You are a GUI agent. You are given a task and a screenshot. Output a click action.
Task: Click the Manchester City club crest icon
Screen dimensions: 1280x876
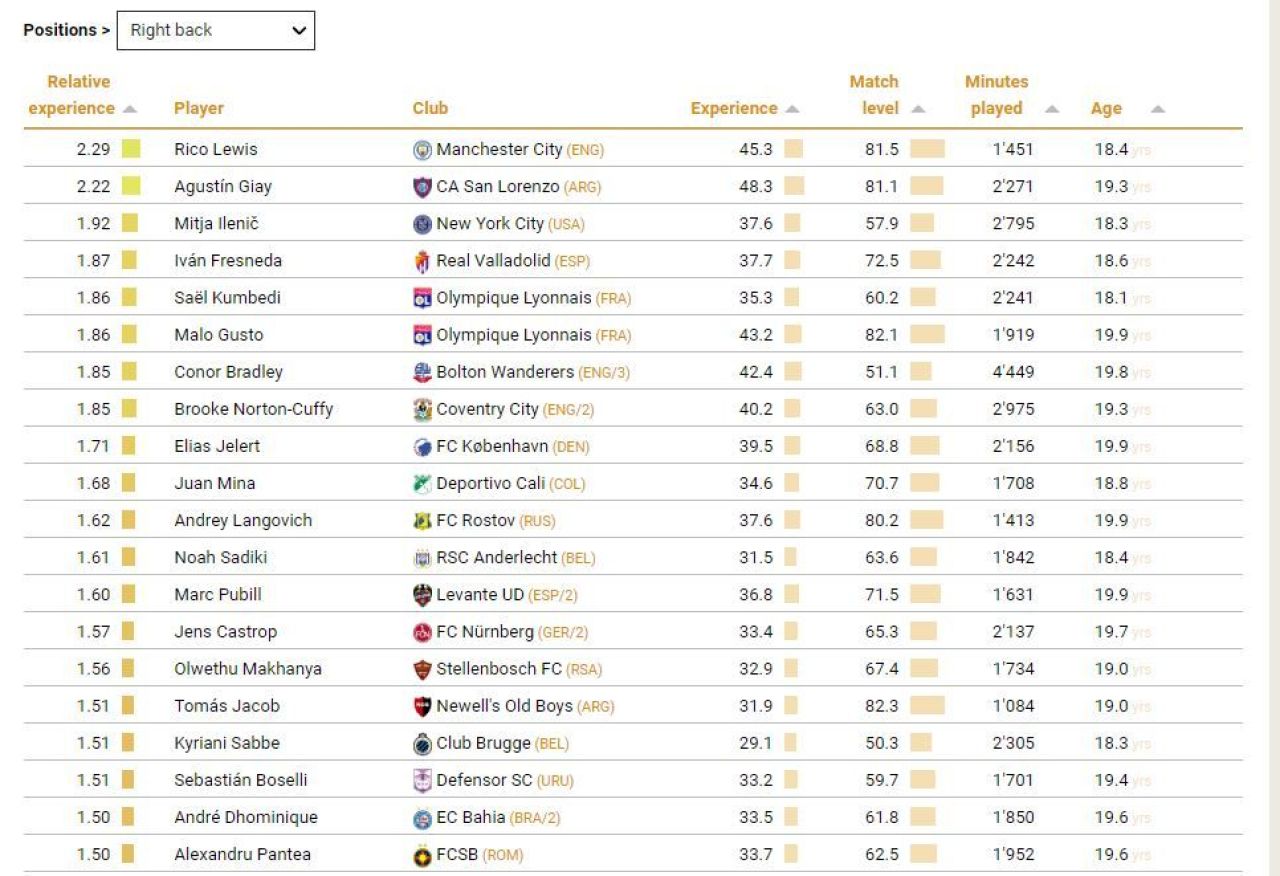422,150
